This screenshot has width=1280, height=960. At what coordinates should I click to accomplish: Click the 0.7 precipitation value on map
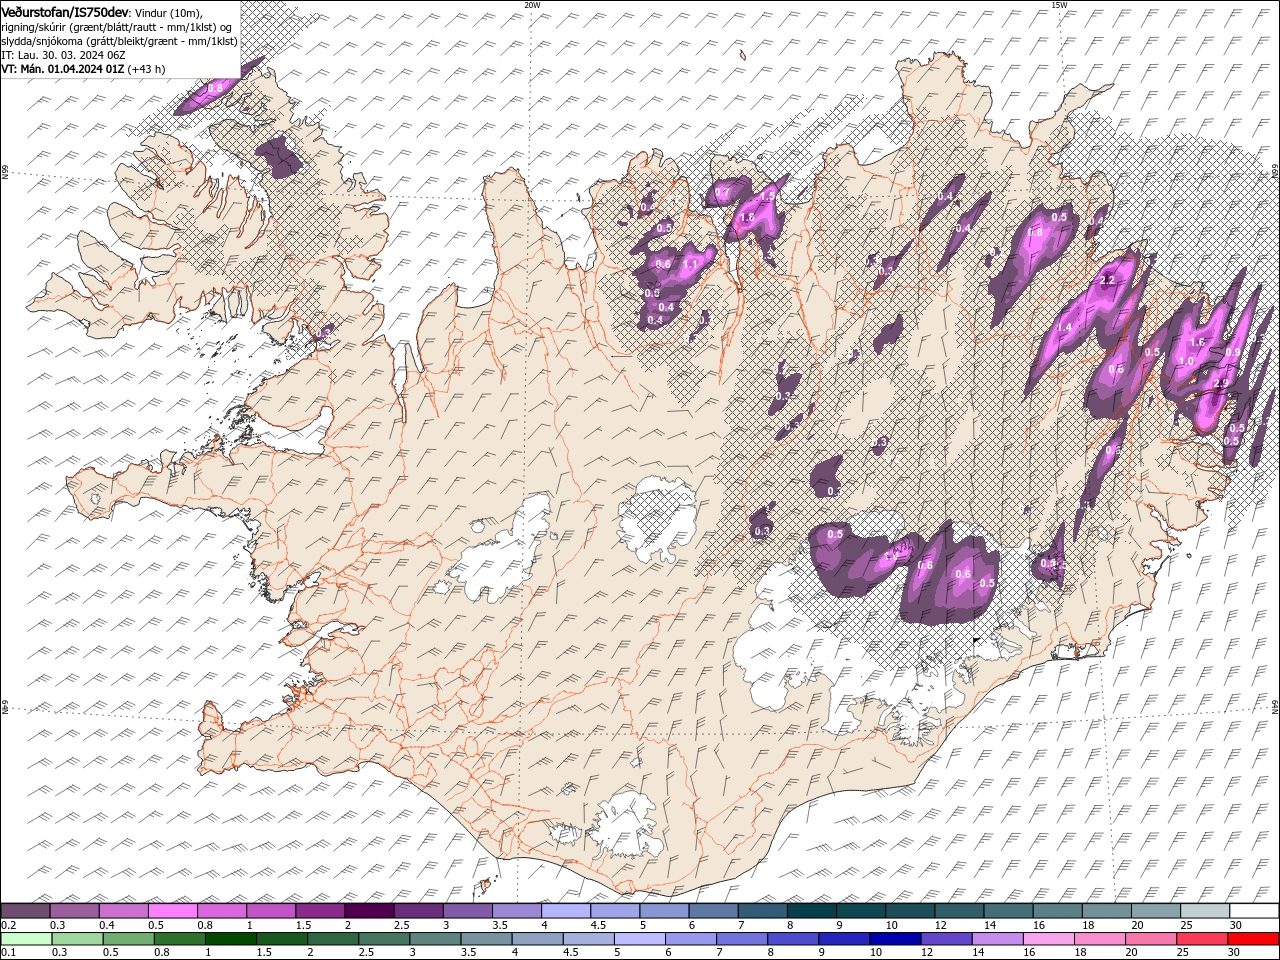click(723, 192)
